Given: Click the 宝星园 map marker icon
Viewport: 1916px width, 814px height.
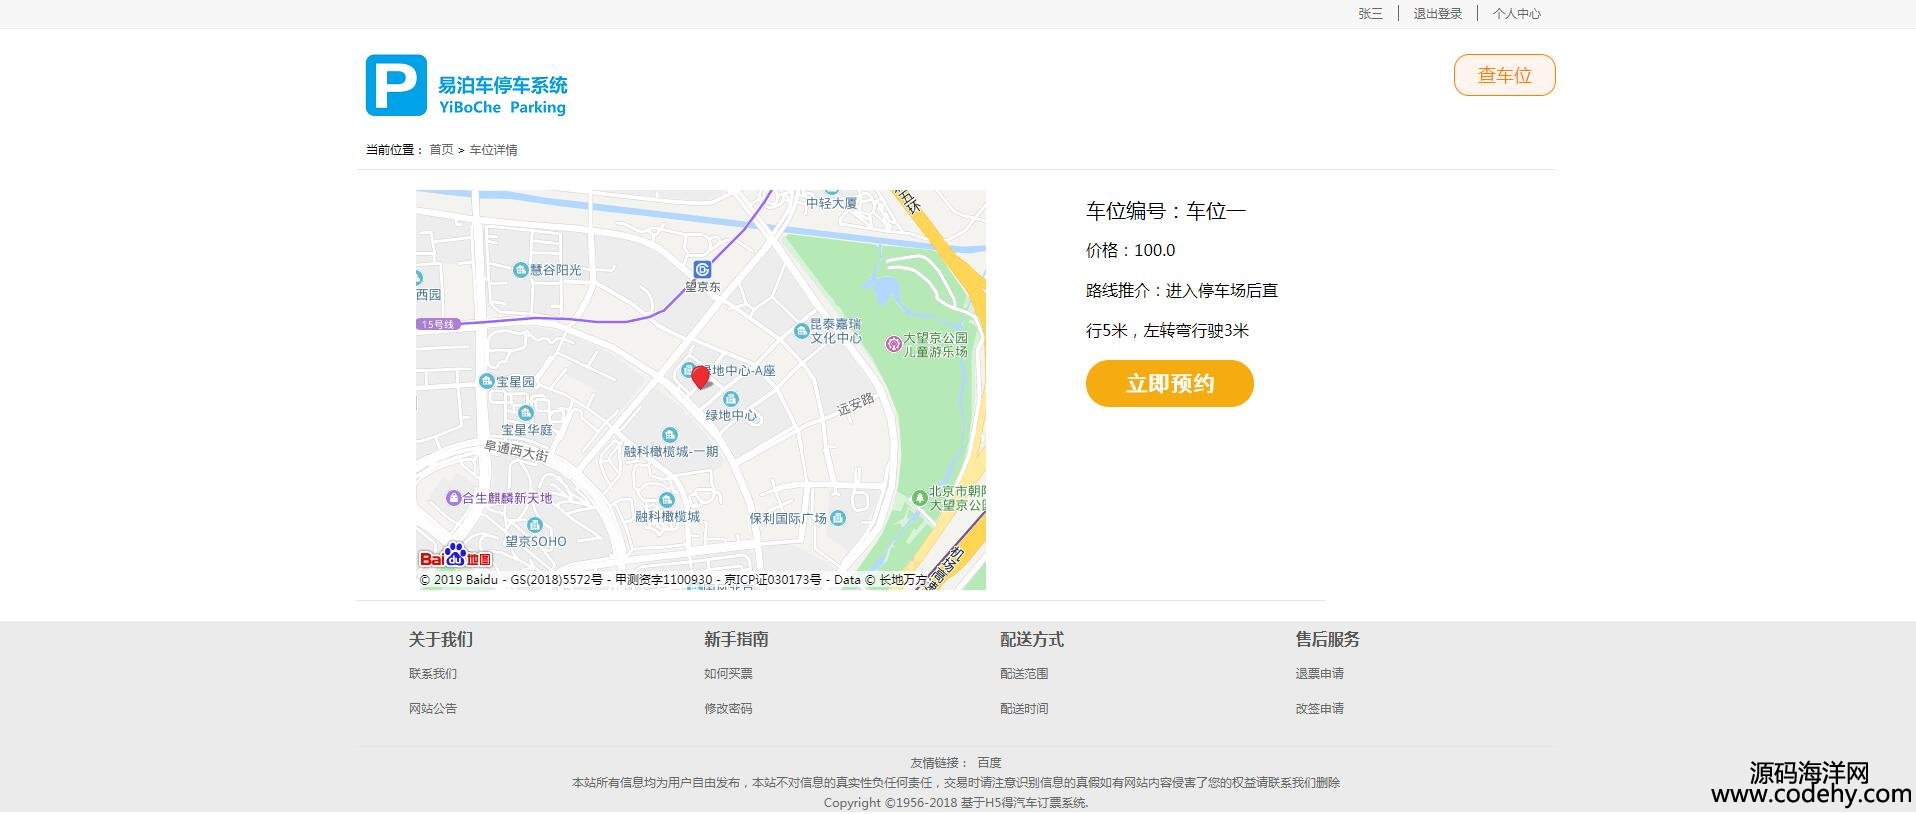Looking at the screenshot, I should tap(487, 381).
